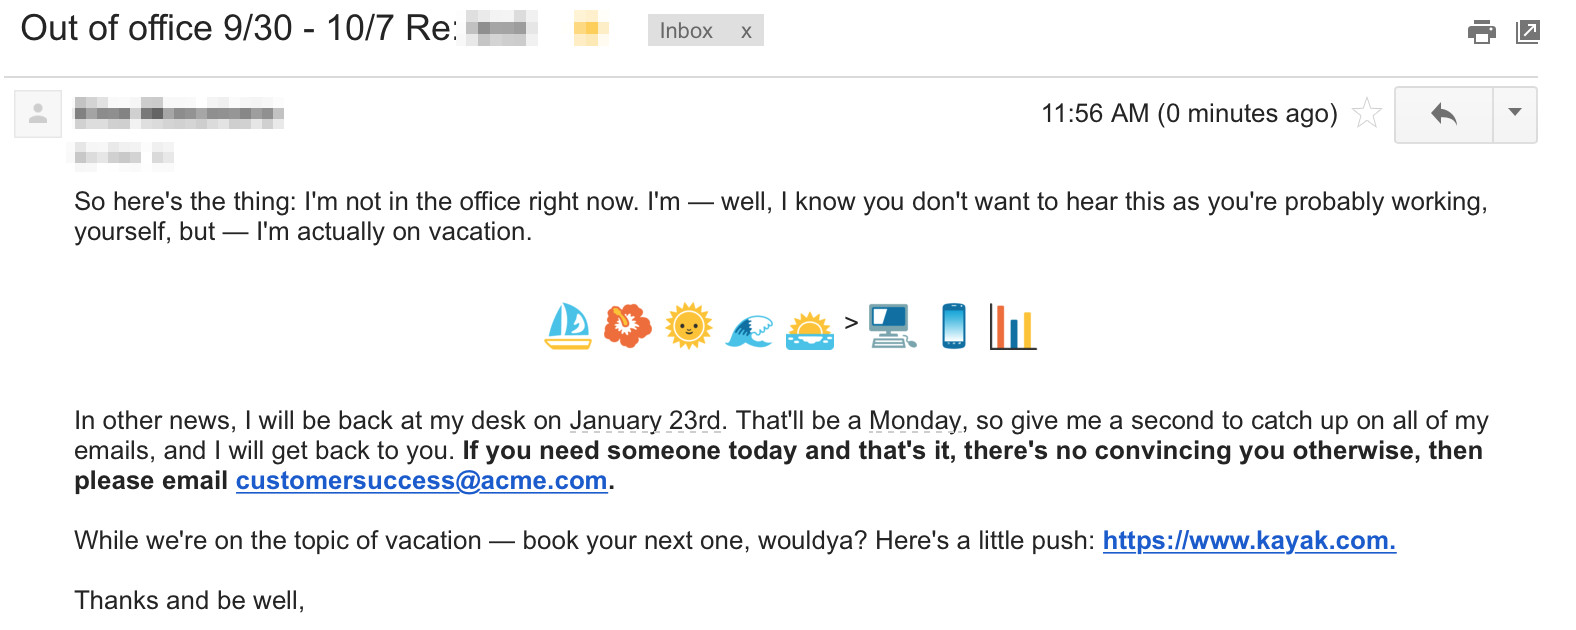The image size is (1576, 630).
Task: Open customersuccess@acme.com email link
Action: (421, 481)
